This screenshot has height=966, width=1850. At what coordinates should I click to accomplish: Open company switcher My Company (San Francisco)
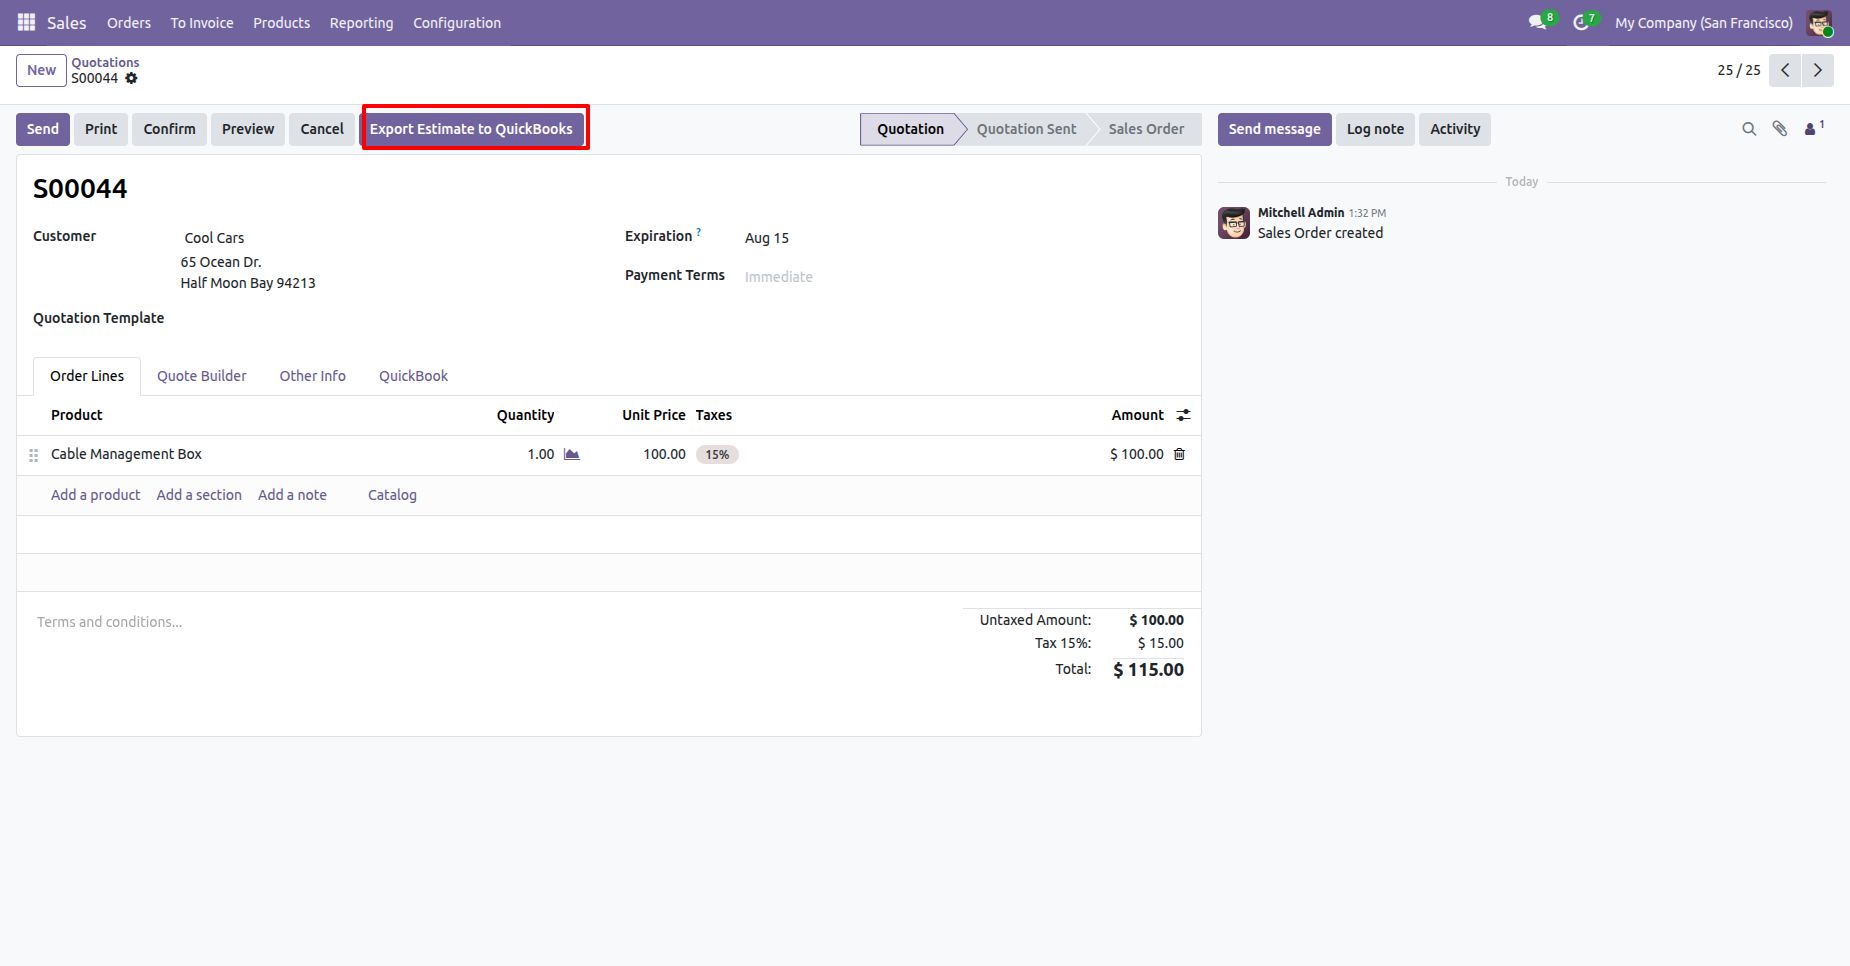click(x=1703, y=22)
